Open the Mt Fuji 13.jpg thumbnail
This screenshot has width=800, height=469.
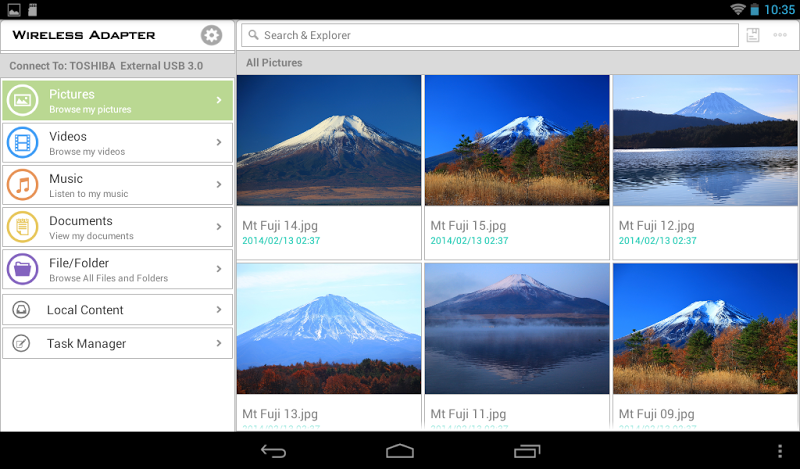tap(329, 329)
